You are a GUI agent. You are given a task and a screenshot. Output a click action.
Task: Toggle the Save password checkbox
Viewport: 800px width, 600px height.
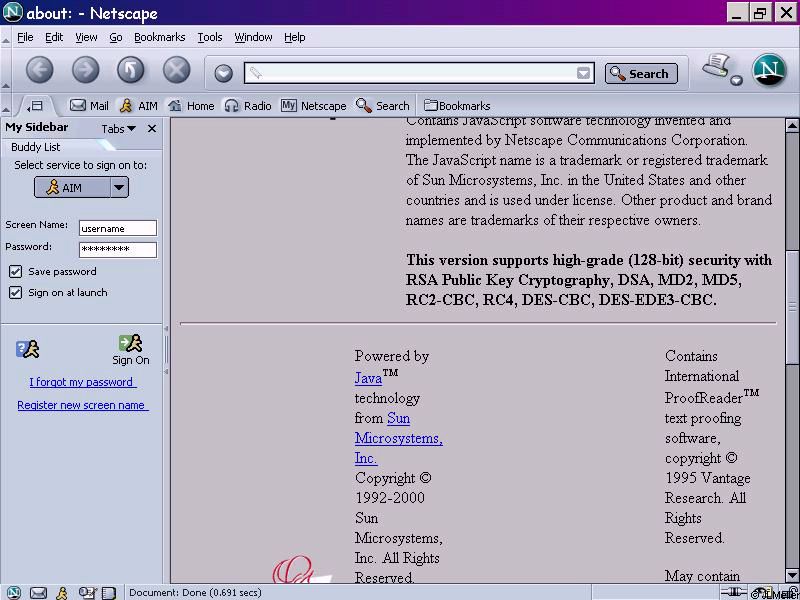pyautogui.click(x=15, y=271)
